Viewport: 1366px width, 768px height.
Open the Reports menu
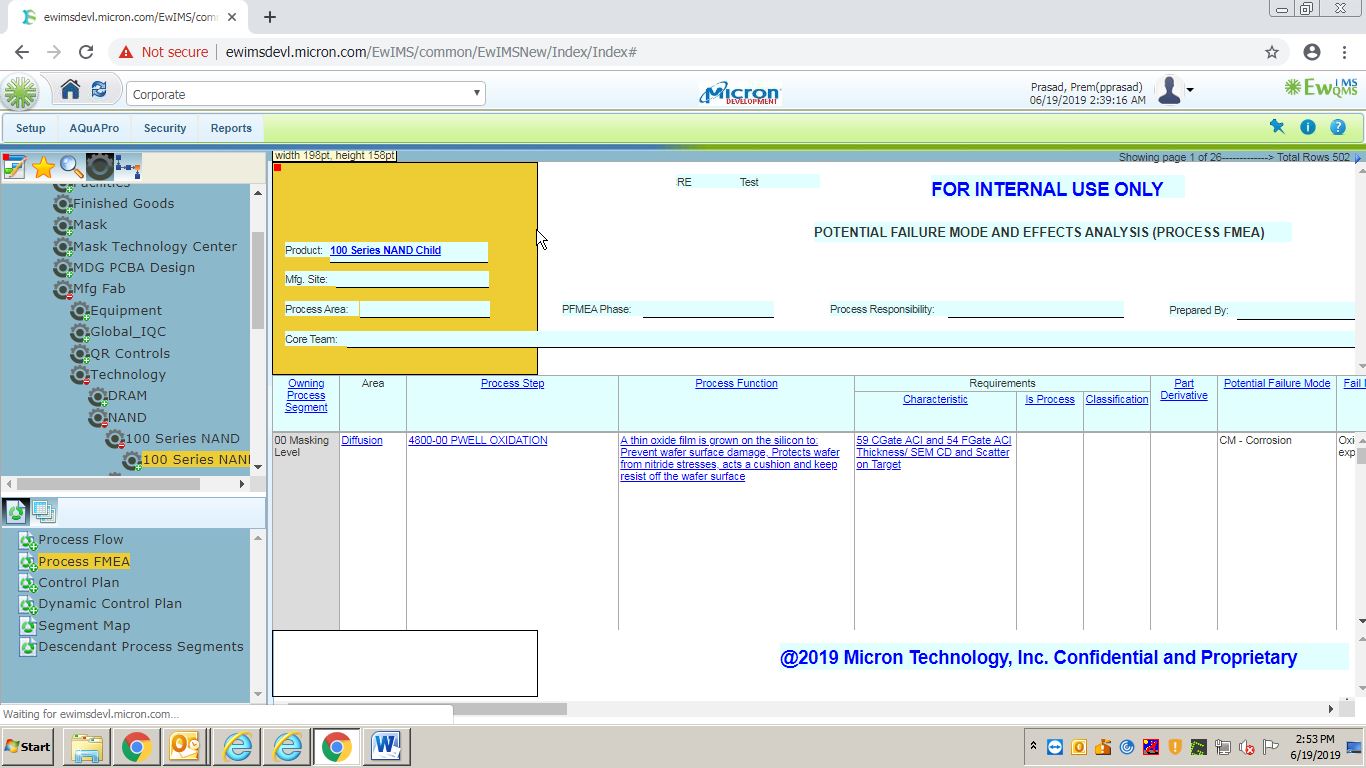click(231, 128)
